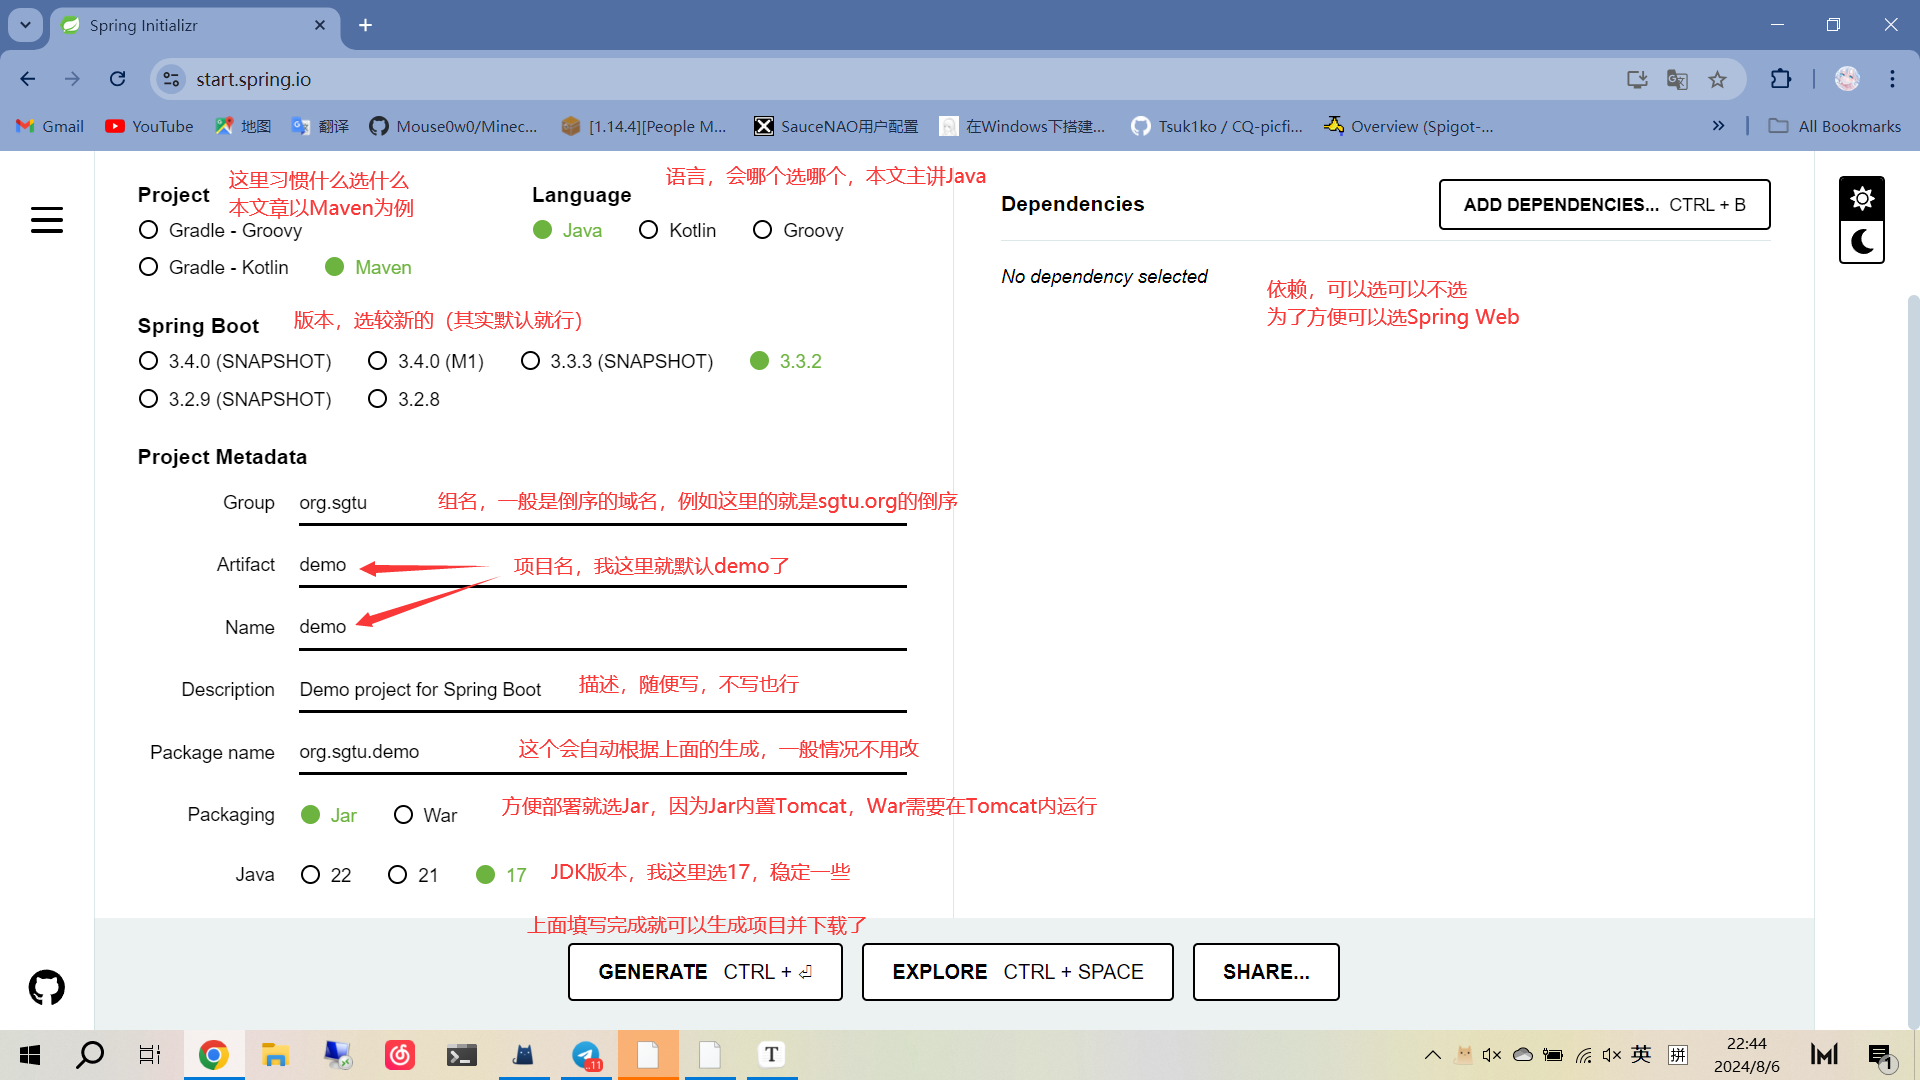Viewport: 1920px width, 1080px height.
Task: Select Gradle - Kotlin project type
Action: pos(213,267)
